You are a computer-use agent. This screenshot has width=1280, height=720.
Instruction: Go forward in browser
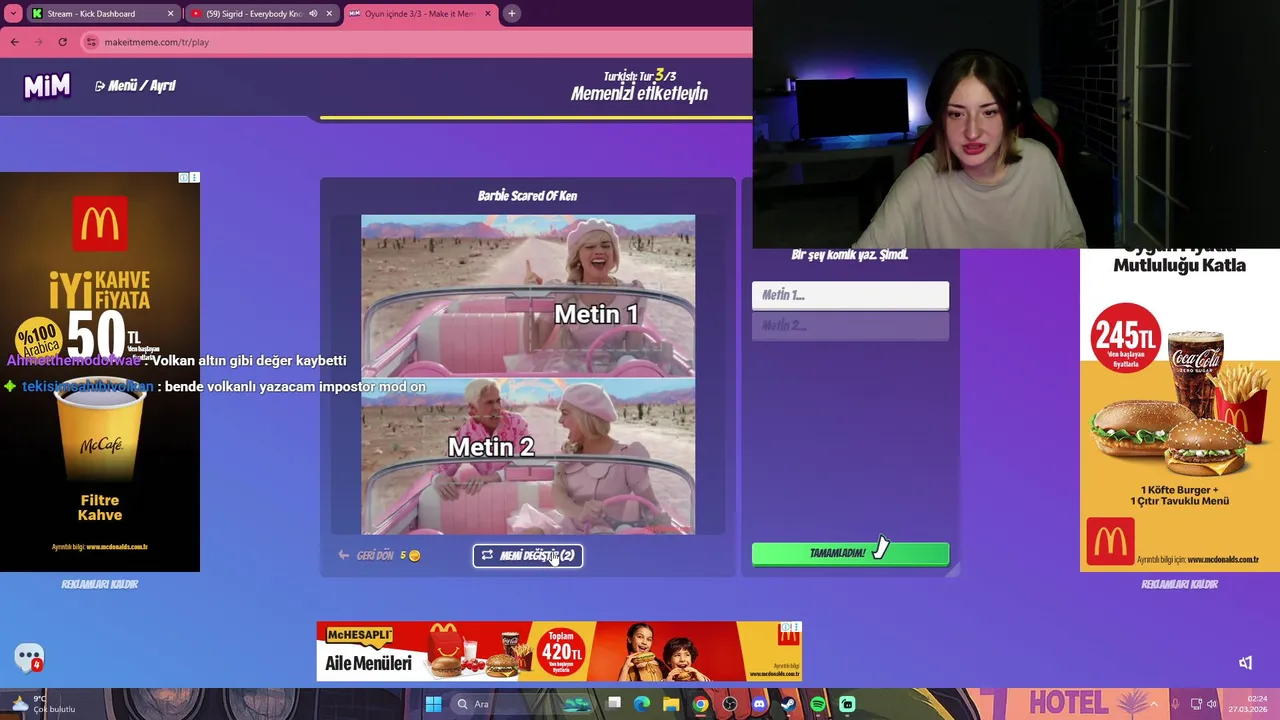pyautogui.click(x=39, y=42)
